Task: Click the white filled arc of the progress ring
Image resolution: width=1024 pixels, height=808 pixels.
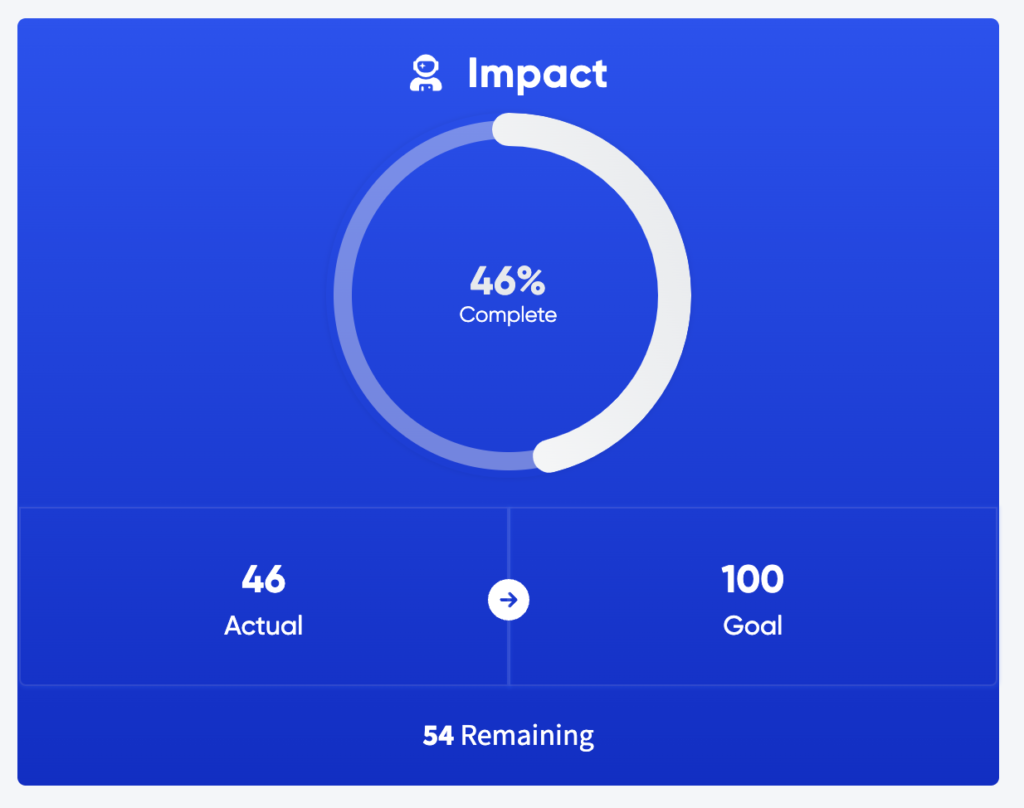Action: [x=673, y=294]
